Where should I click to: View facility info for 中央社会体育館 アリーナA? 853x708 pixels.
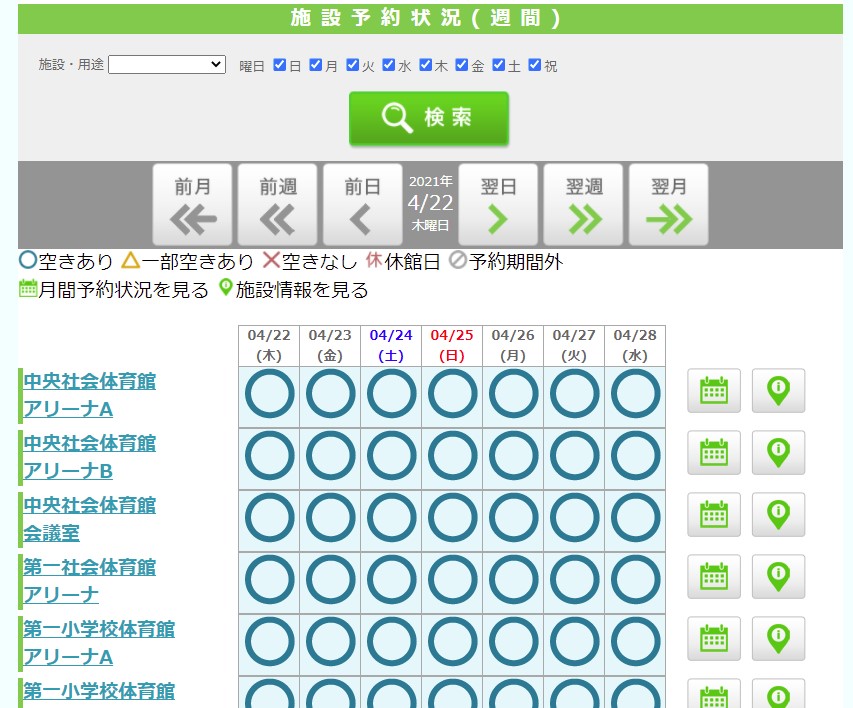click(x=778, y=391)
